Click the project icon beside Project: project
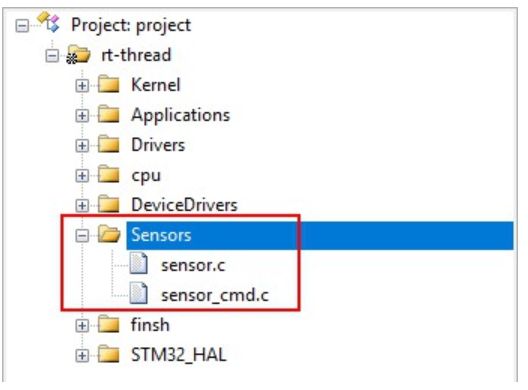 pyautogui.click(x=48, y=22)
